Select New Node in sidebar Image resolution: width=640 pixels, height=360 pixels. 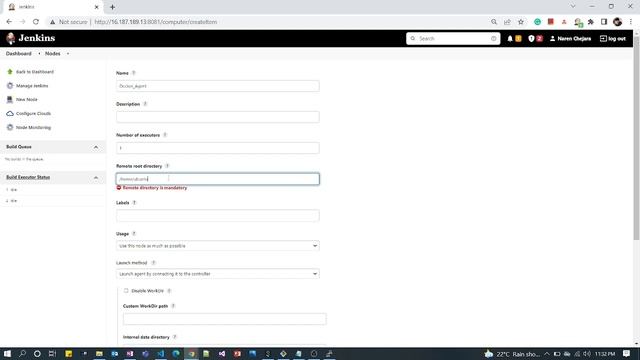click(x=27, y=100)
